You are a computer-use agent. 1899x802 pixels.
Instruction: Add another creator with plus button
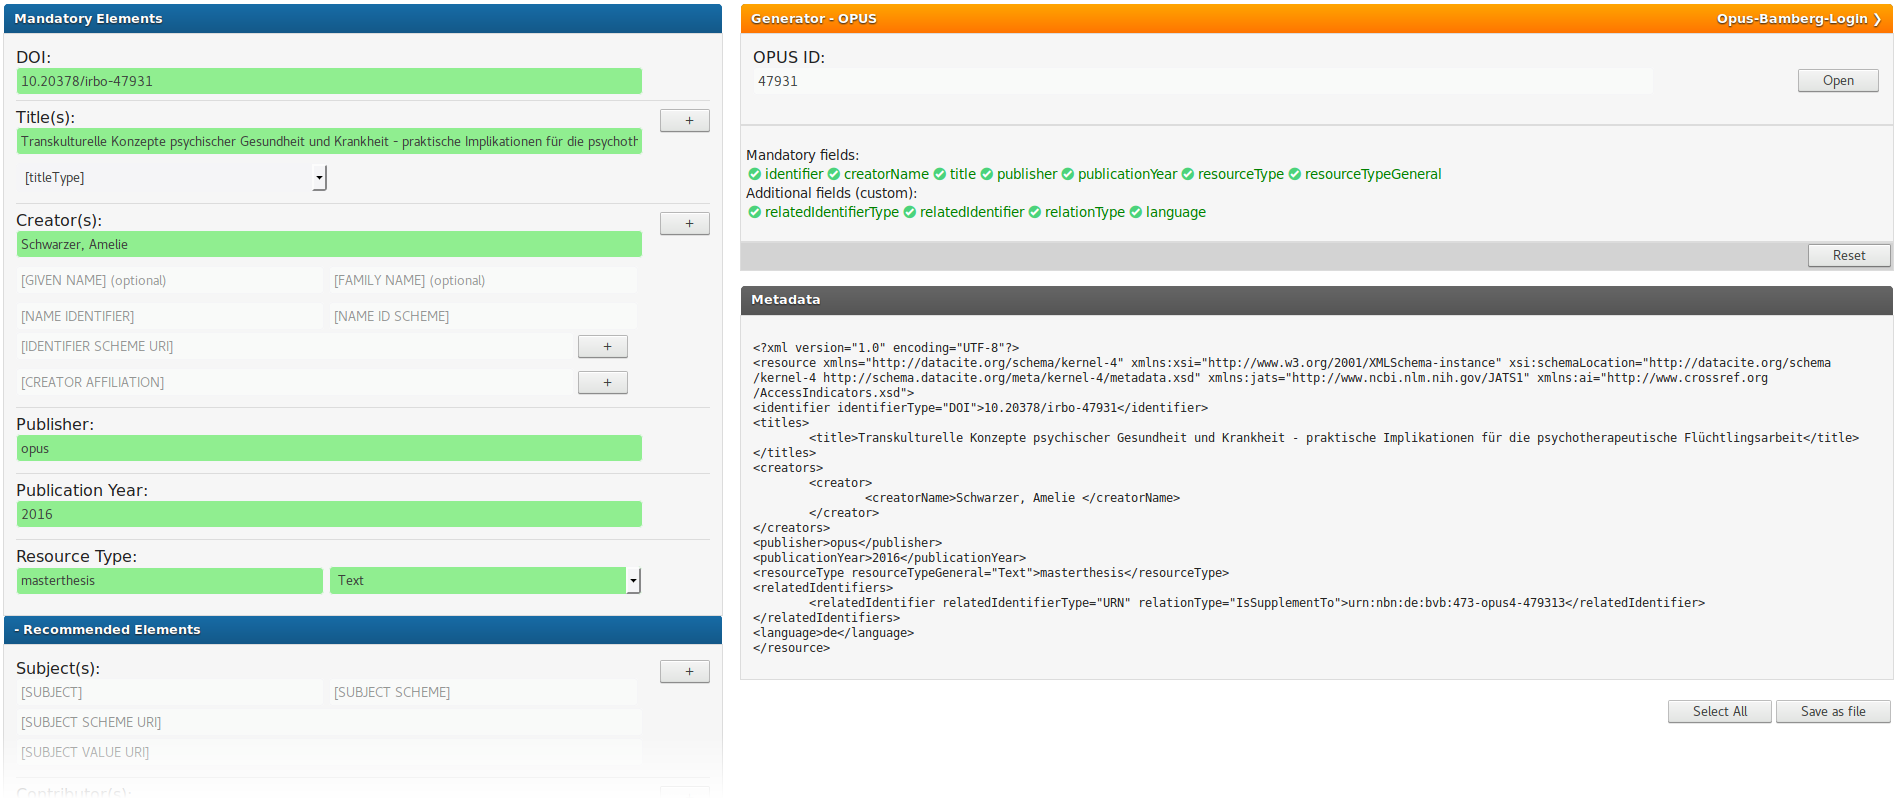(685, 224)
